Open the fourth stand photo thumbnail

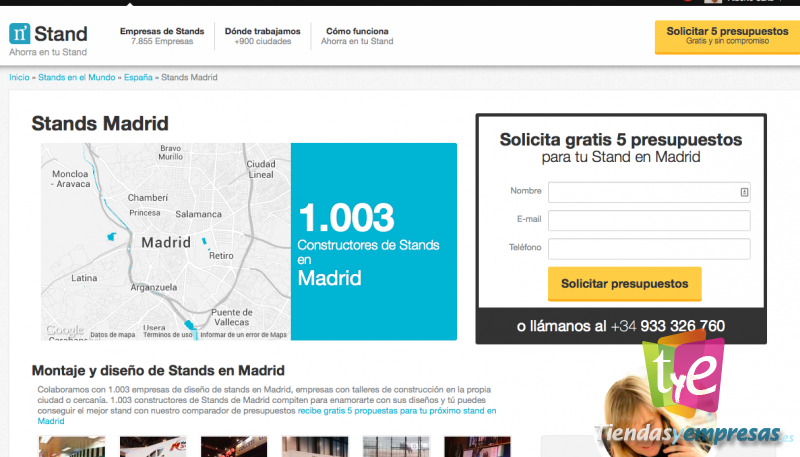pos(315,446)
